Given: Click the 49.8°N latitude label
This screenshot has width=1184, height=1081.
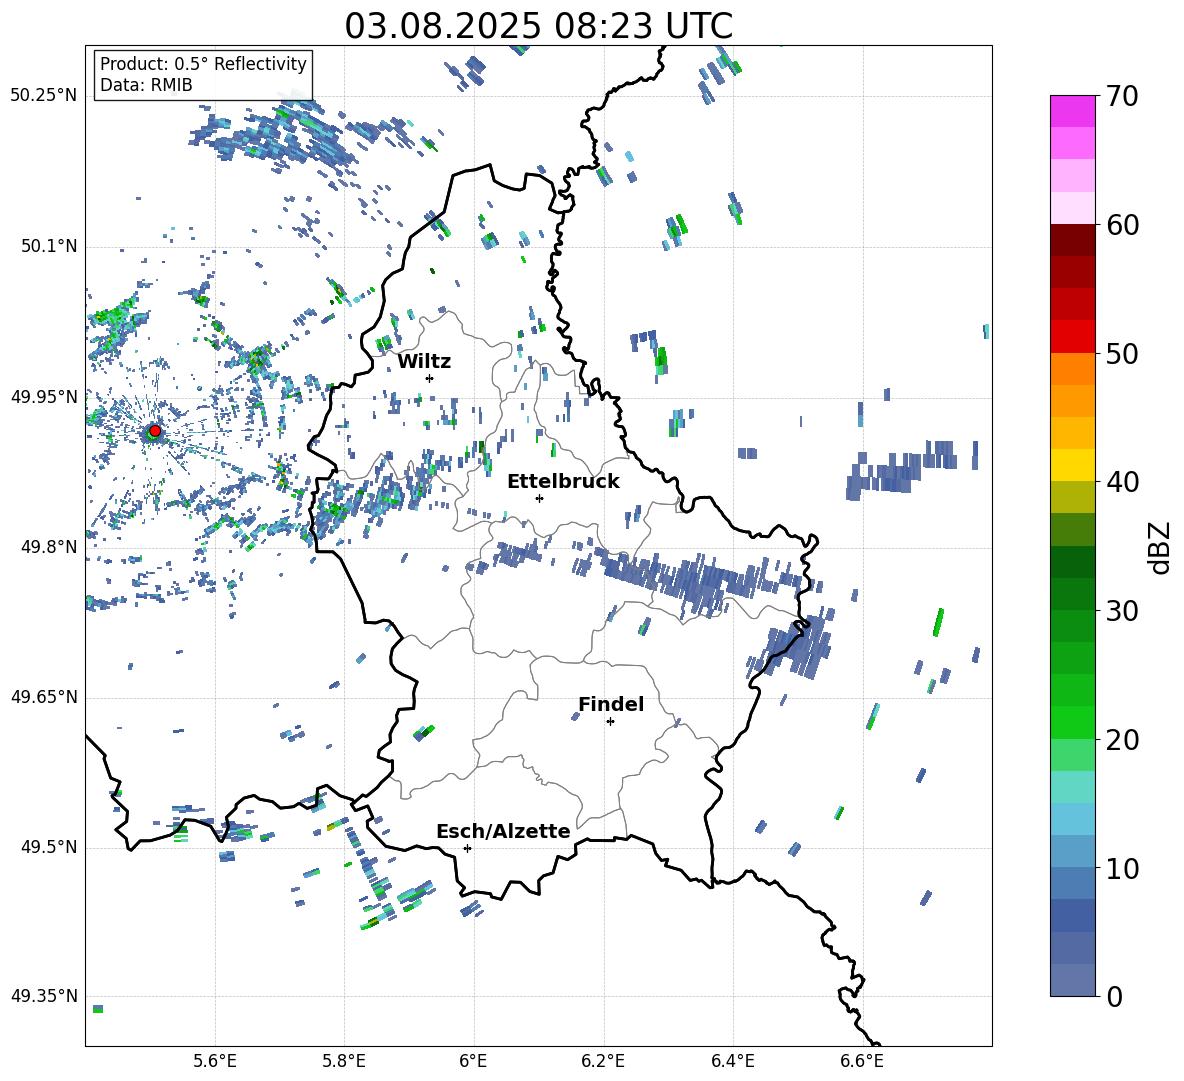Looking at the screenshot, I should [50, 547].
